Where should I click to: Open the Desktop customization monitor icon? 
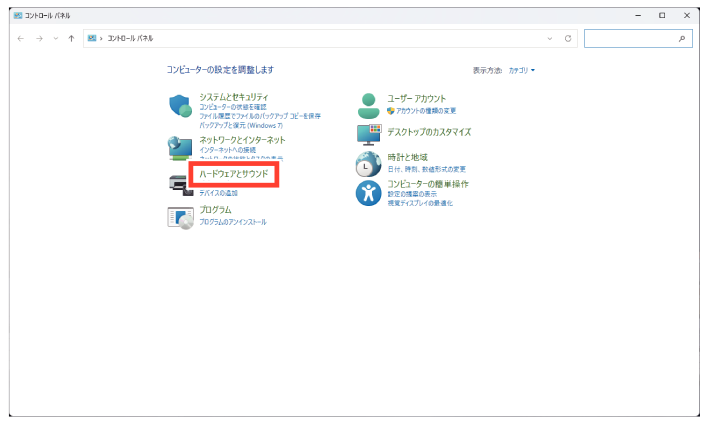(x=369, y=135)
